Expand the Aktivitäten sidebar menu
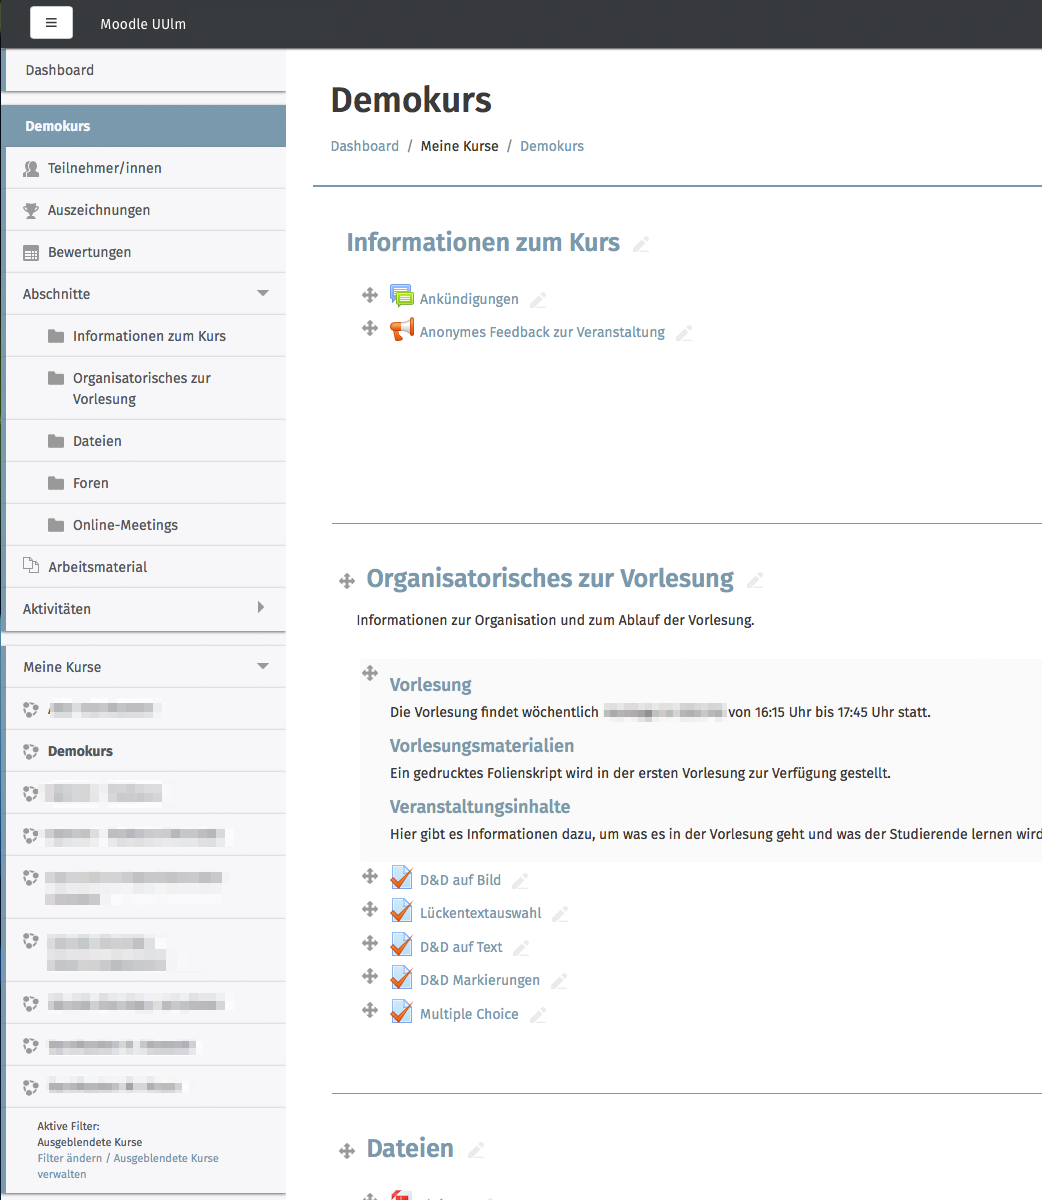 261,608
